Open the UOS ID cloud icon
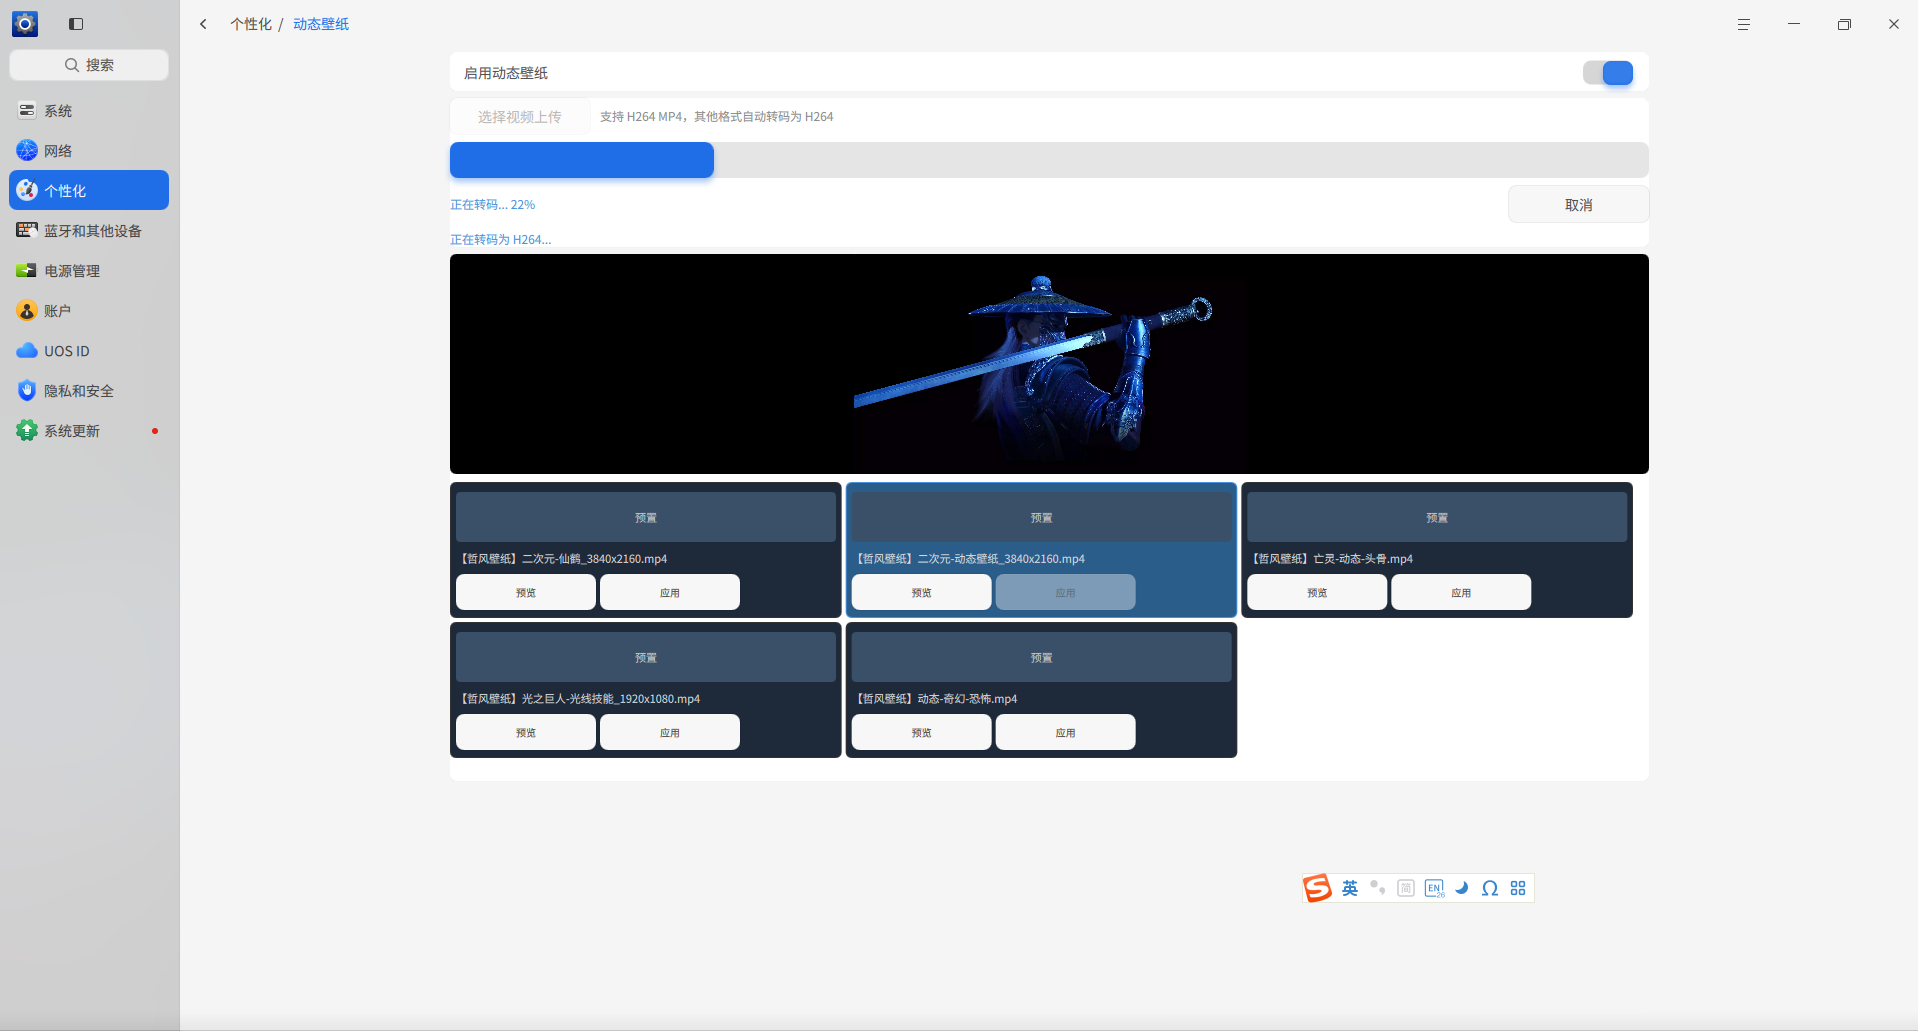Viewport: 1918px width, 1031px height. (x=27, y=350)
